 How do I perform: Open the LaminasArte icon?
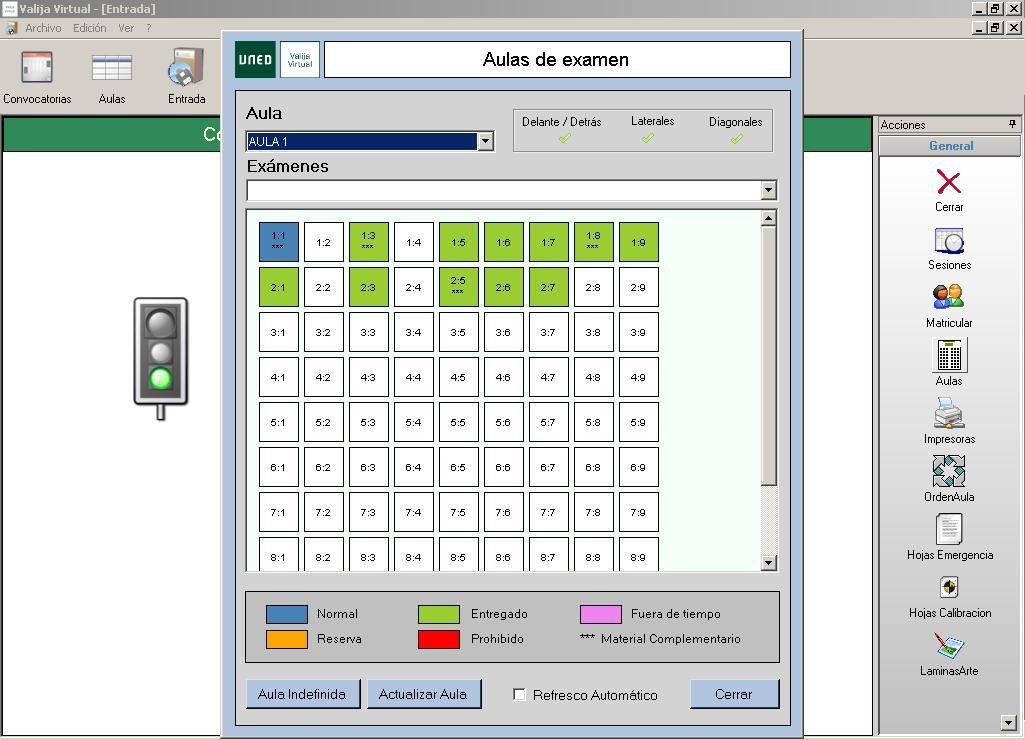[948, 646]
